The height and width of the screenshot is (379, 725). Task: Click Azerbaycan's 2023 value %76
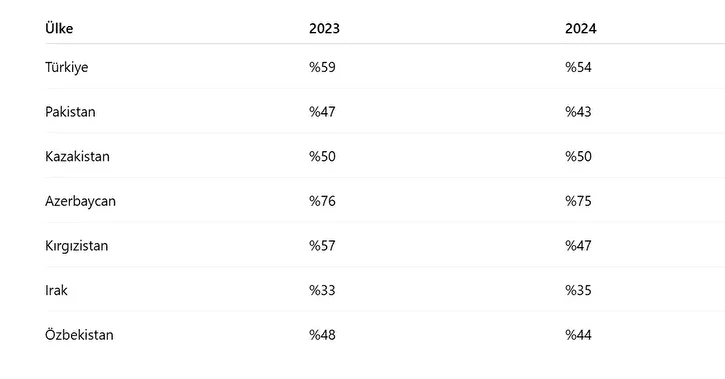click(322, 201)
